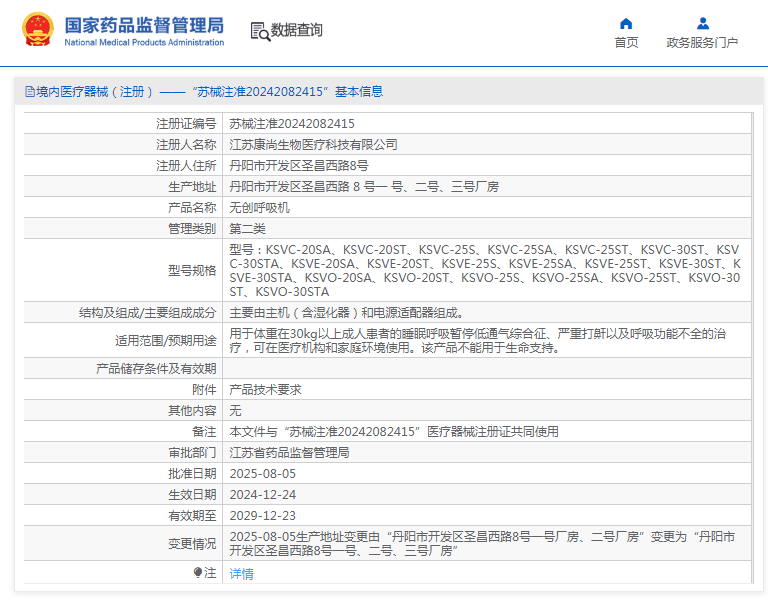768x605 pixels.
Task: Click the 审批部门 label
Action: (192, 453)
